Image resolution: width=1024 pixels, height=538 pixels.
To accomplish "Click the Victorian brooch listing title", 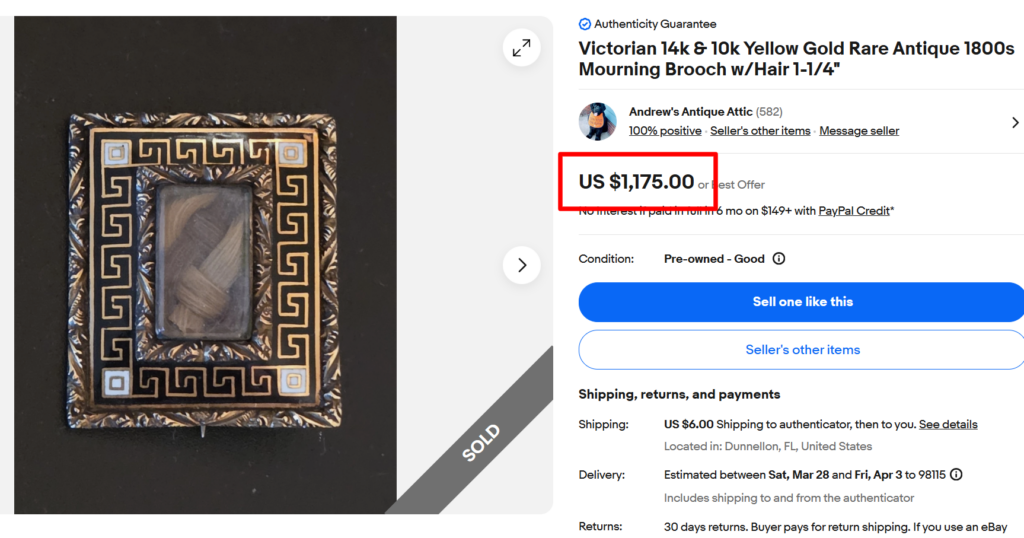I will (x=796, y=59).
